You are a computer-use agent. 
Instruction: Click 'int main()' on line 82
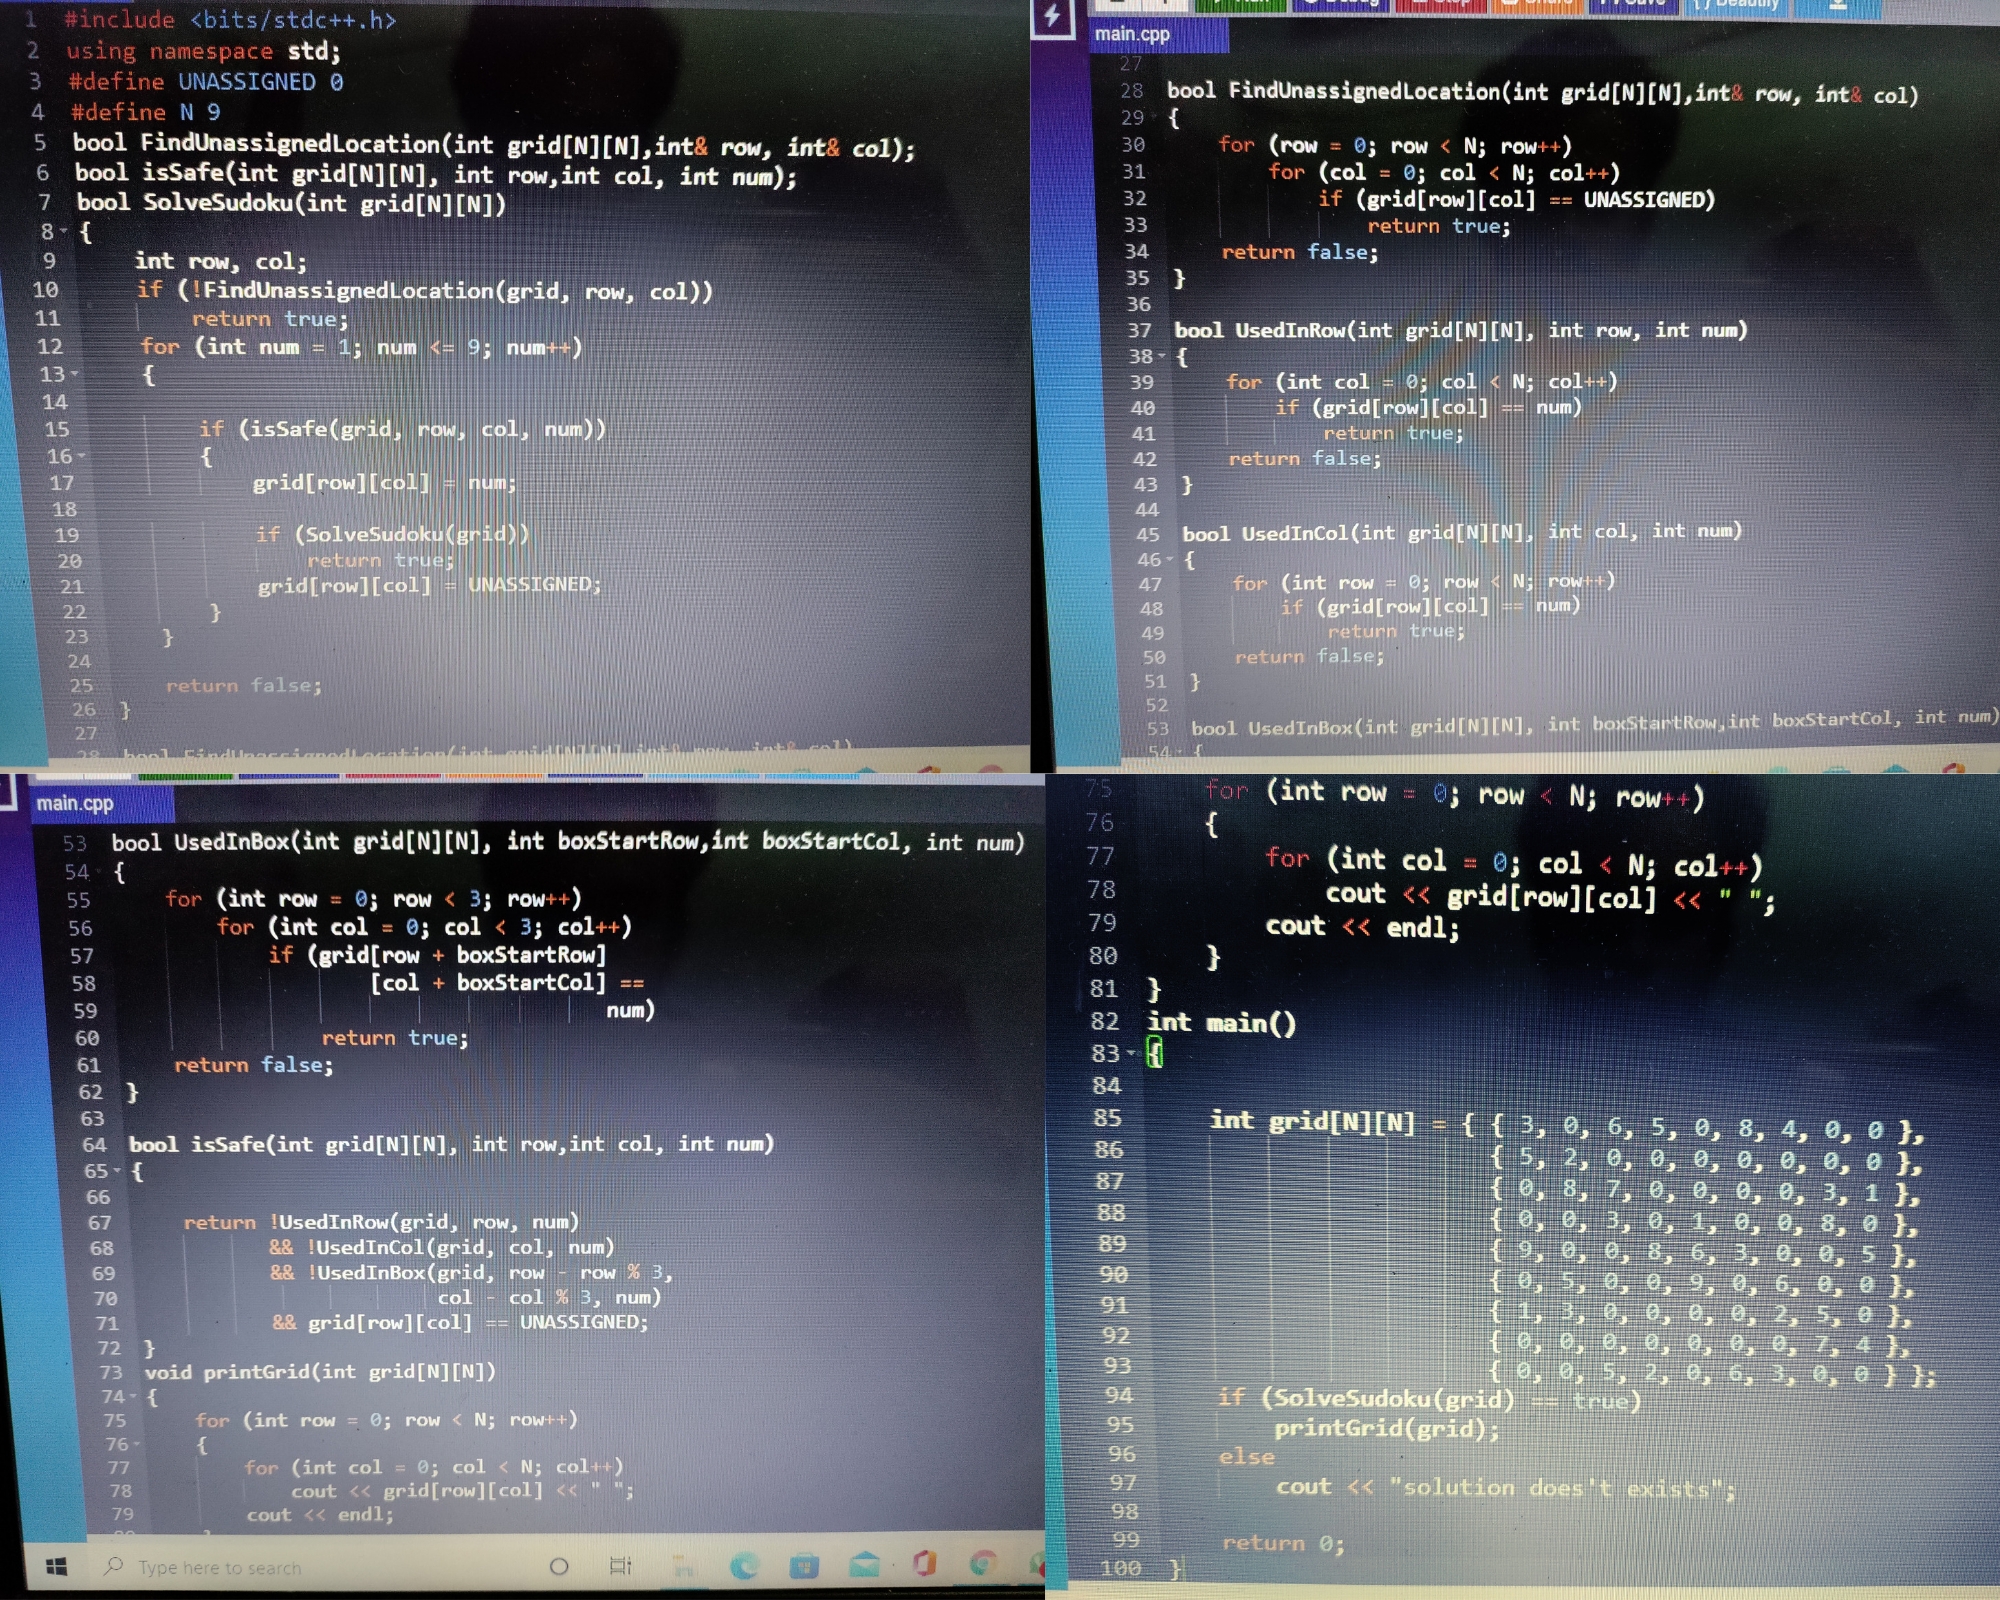click(x=1221, y=1022)
